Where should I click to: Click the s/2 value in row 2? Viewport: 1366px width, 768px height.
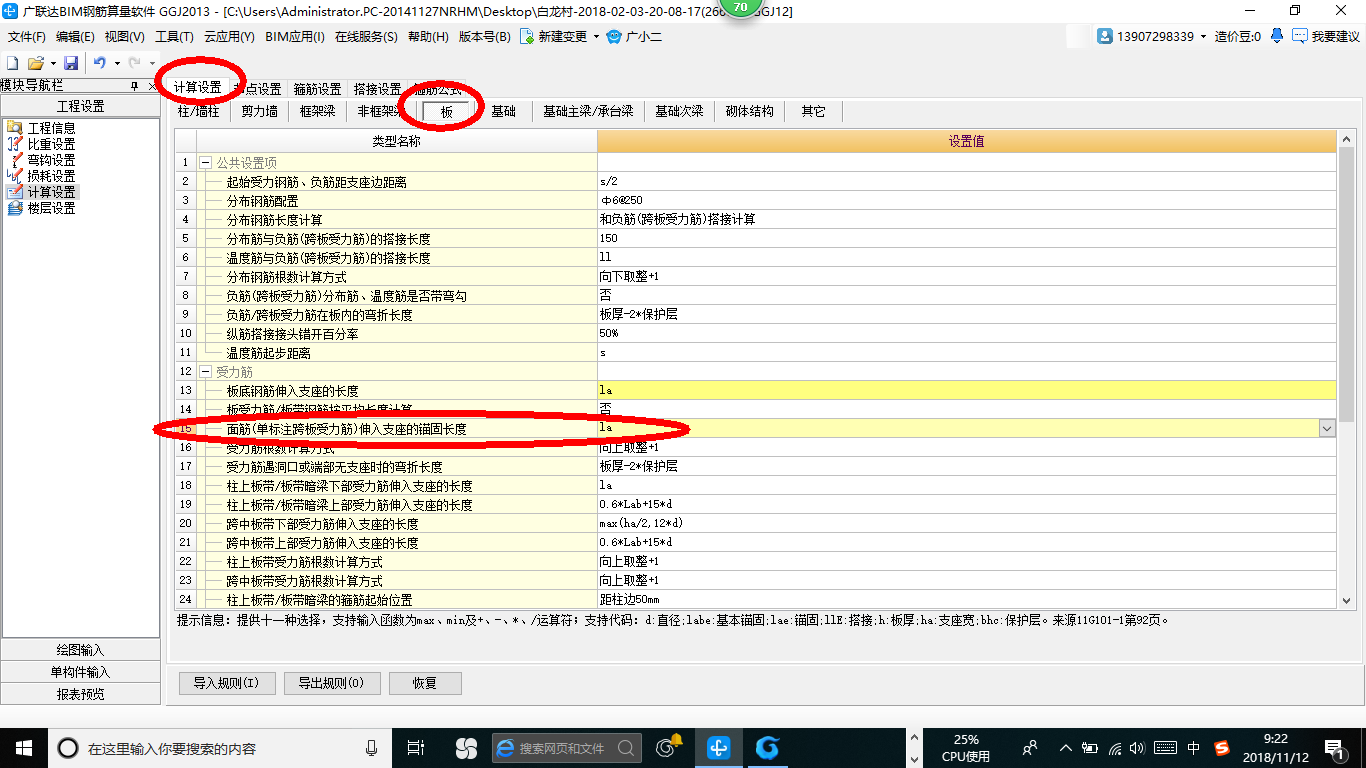966,181
